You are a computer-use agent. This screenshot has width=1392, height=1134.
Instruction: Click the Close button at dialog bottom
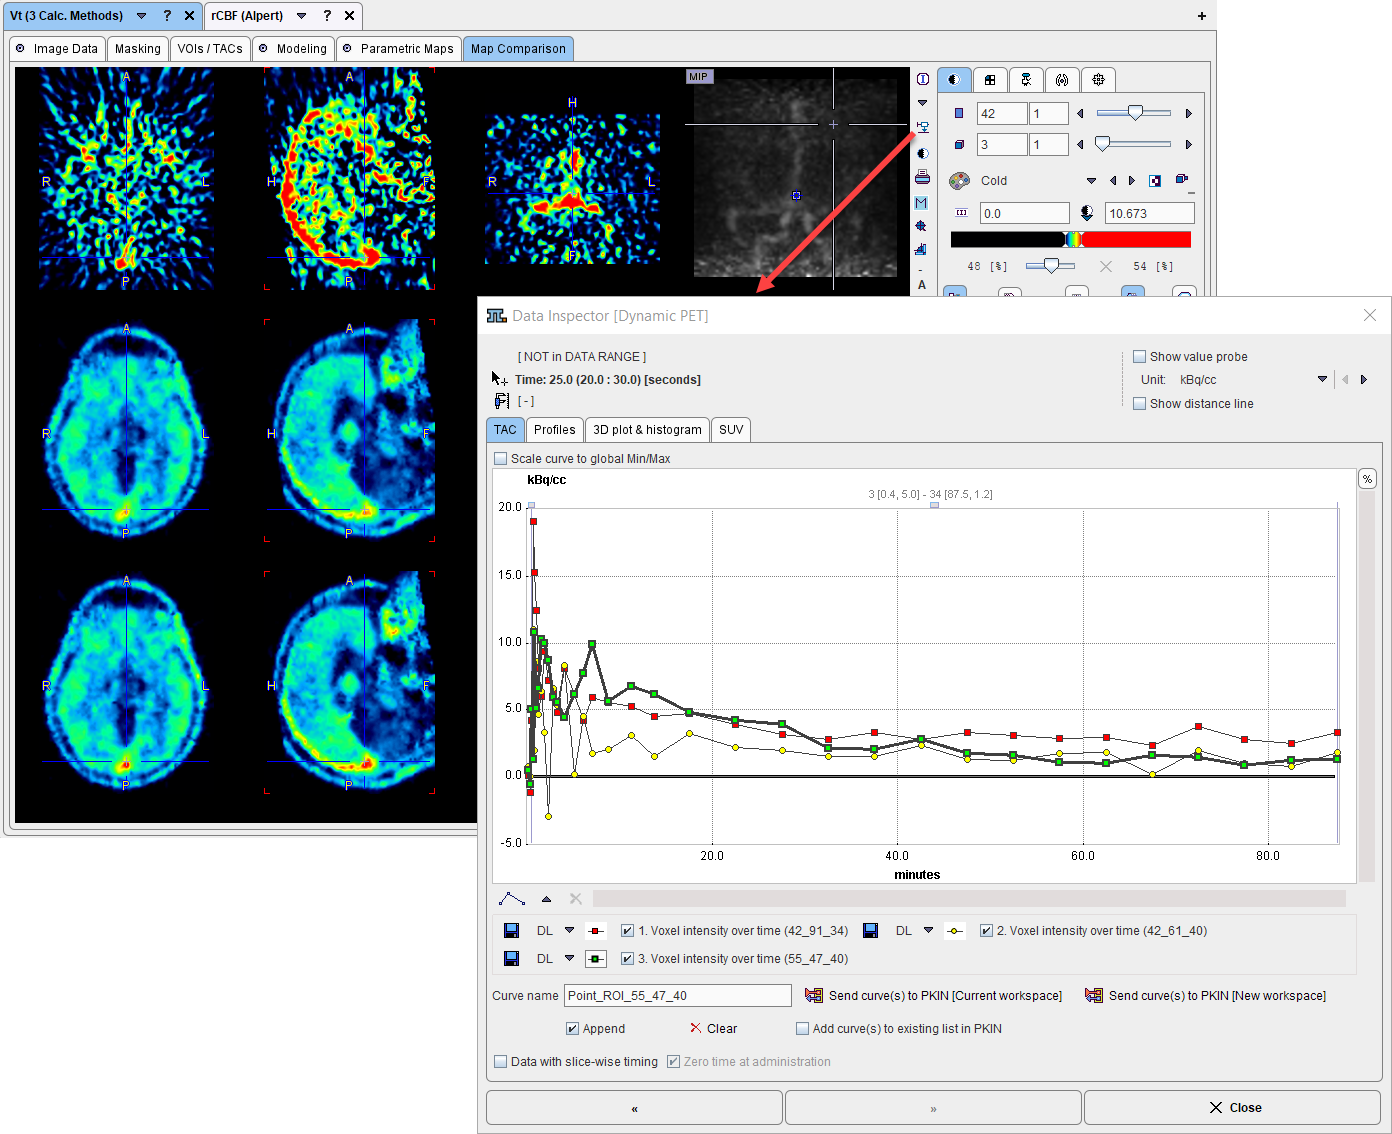[x=1232, y=1108]
